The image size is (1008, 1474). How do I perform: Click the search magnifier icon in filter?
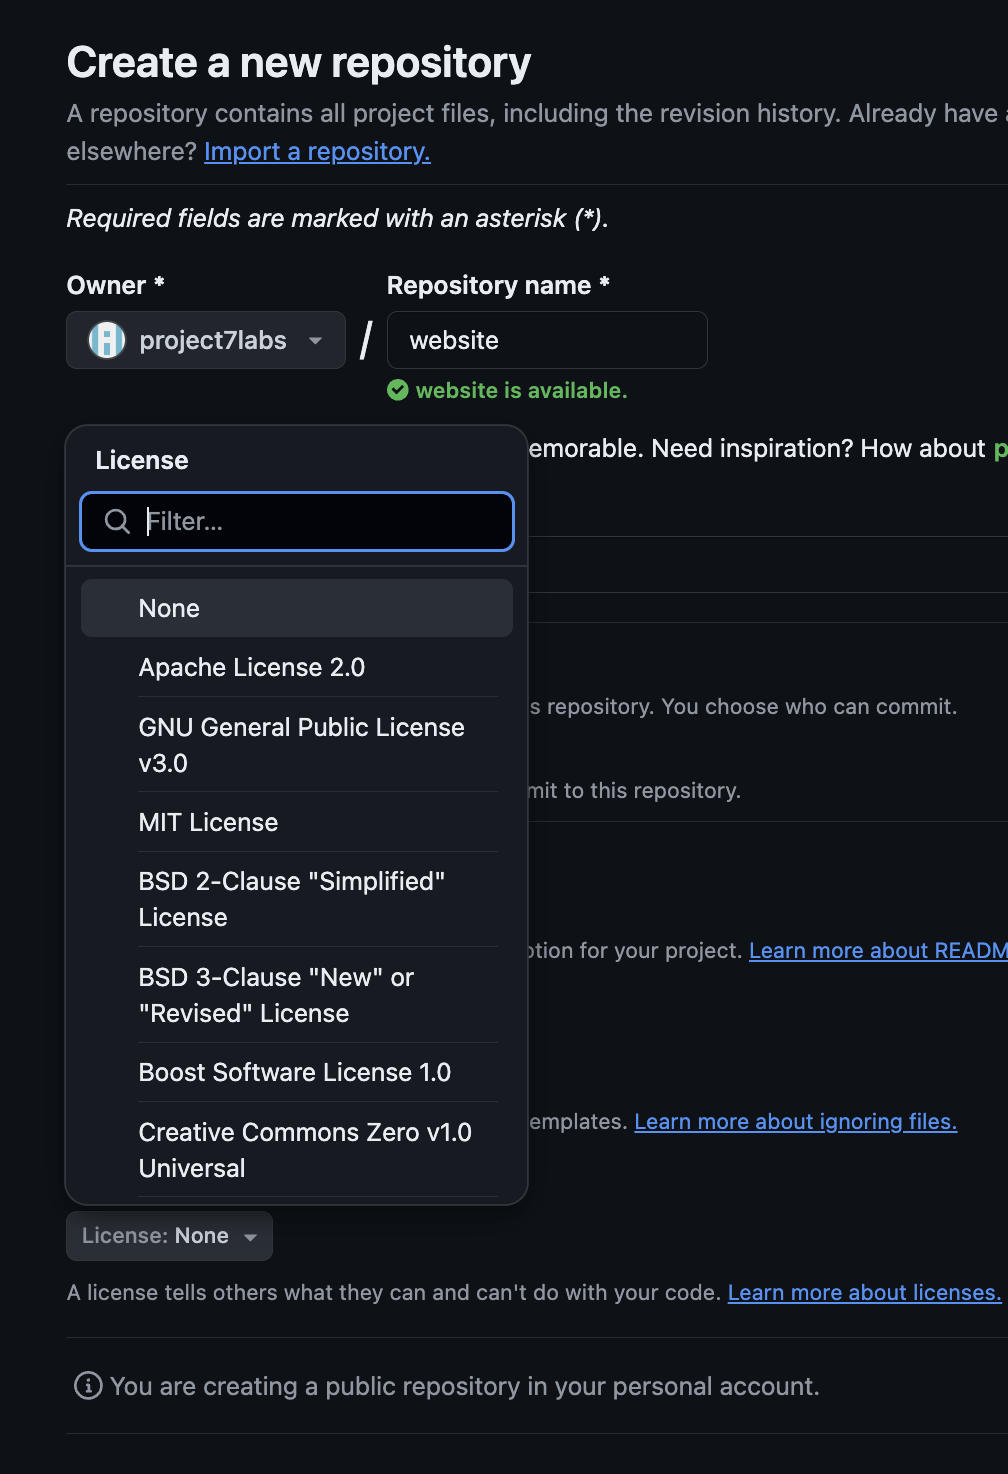[117, 521]
